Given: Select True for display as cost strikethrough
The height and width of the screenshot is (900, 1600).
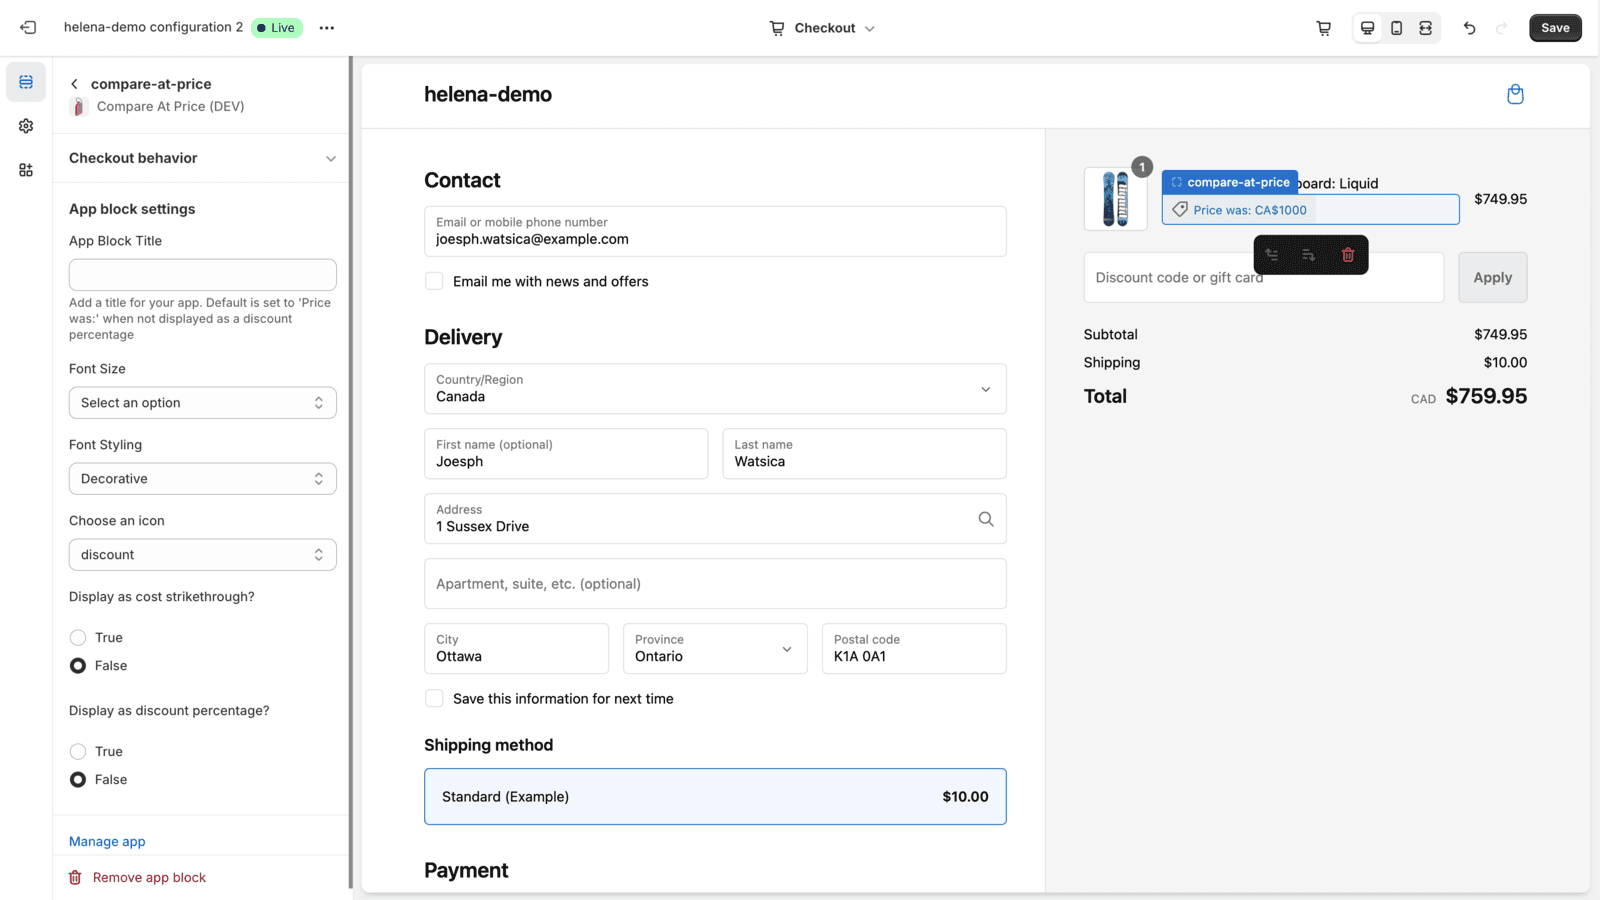Looking at the screenshot, I should [x=78, y=637].
